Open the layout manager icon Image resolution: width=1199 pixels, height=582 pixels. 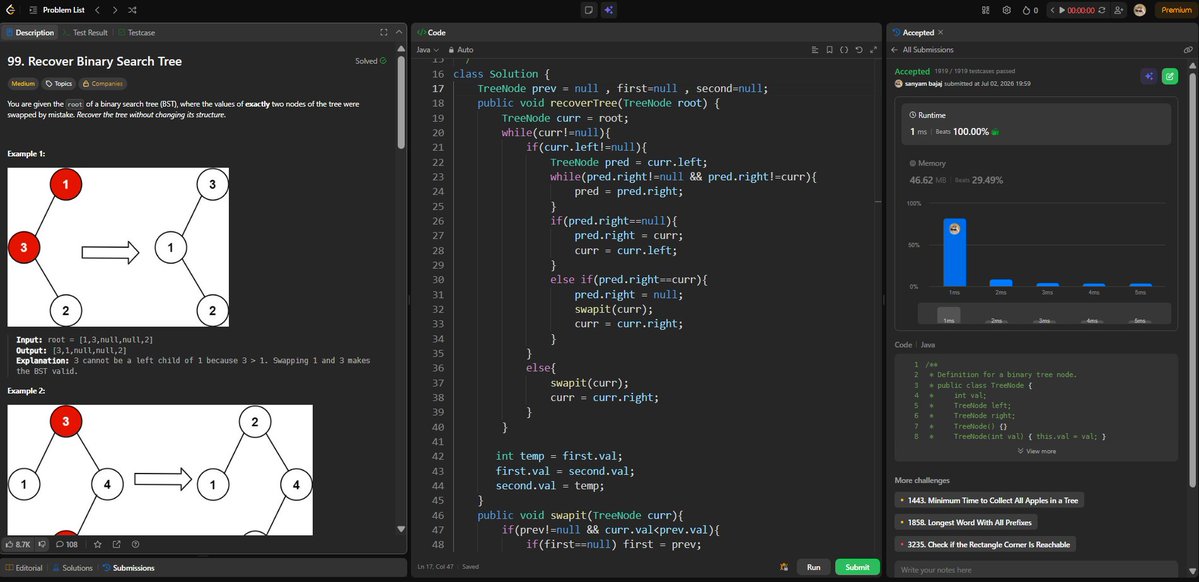coord(986,10)
